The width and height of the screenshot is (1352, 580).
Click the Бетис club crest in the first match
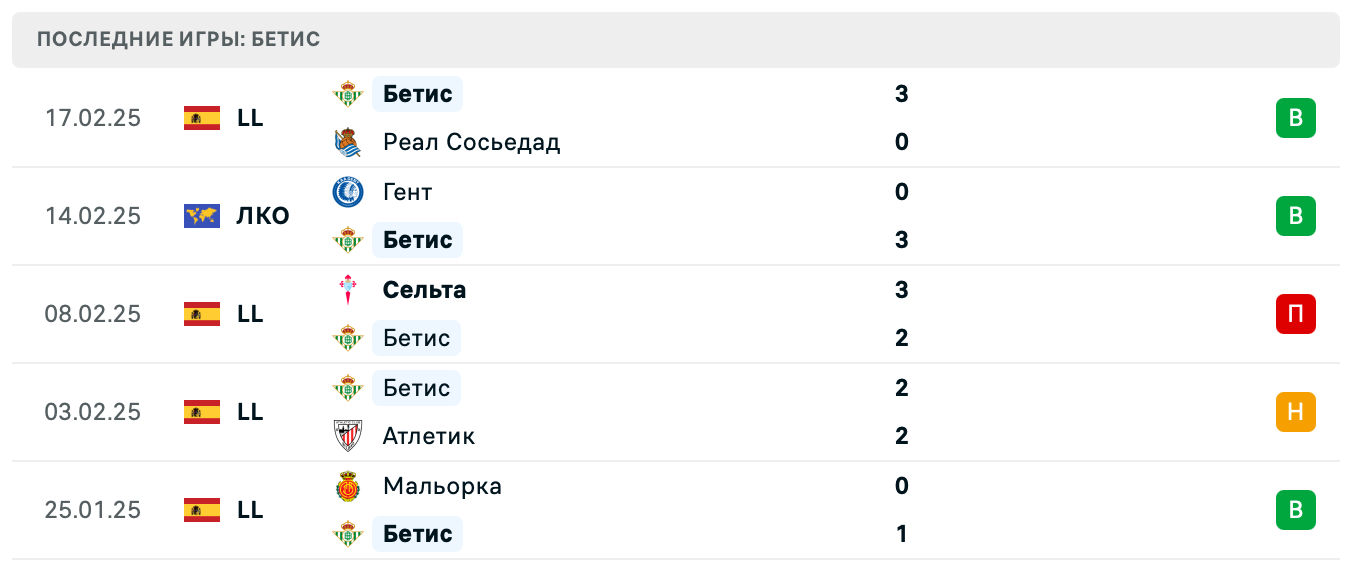click(x=347, y=94)
